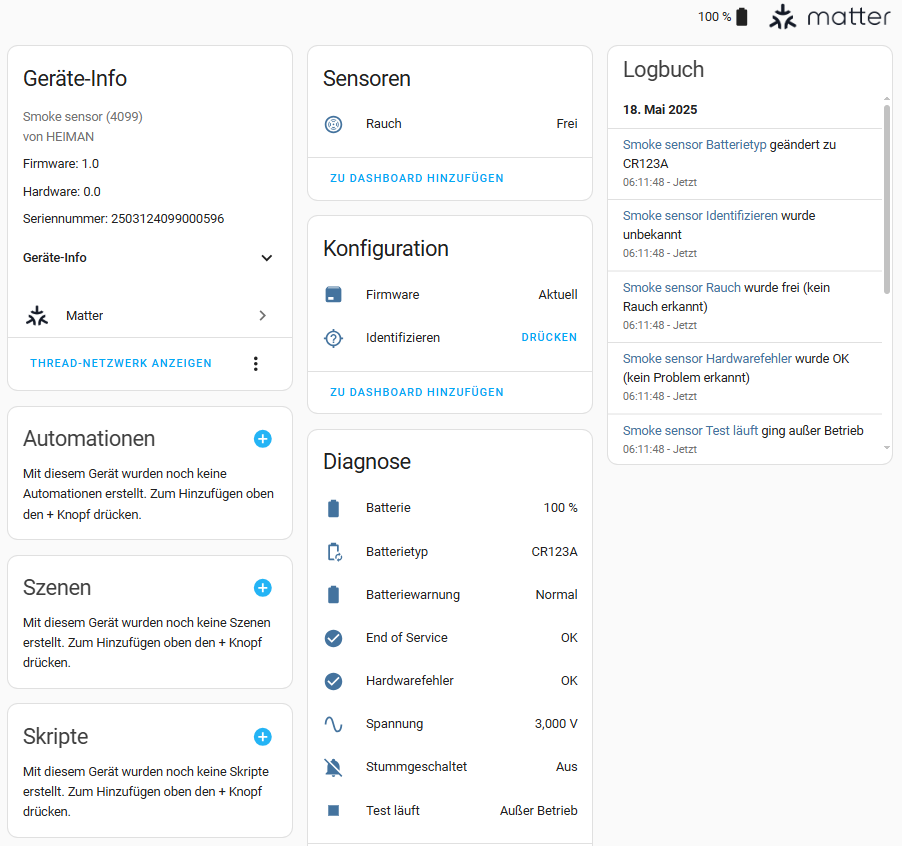Screen dimensions: 902x846
Task: Click THREAD-NETZWERK ANZEIGEN button
Action: 121,364
